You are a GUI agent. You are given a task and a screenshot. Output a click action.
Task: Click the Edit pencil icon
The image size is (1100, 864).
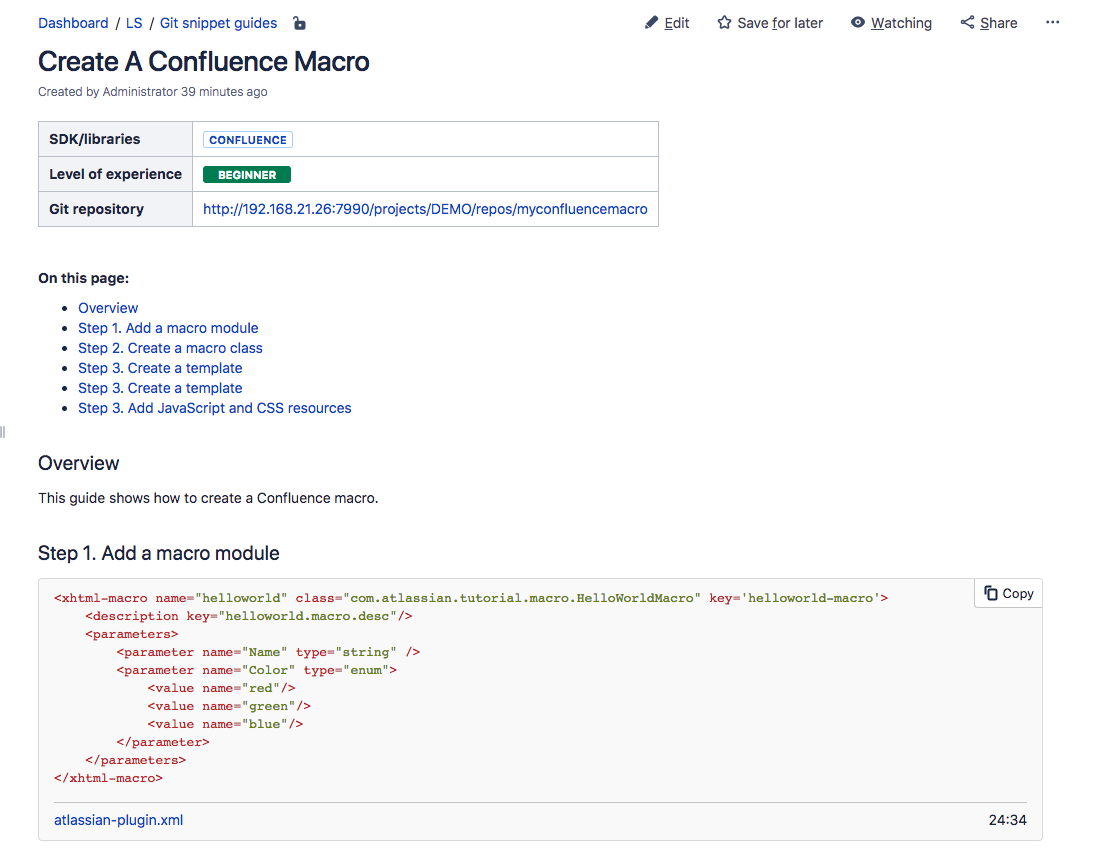tap(650, 22)
